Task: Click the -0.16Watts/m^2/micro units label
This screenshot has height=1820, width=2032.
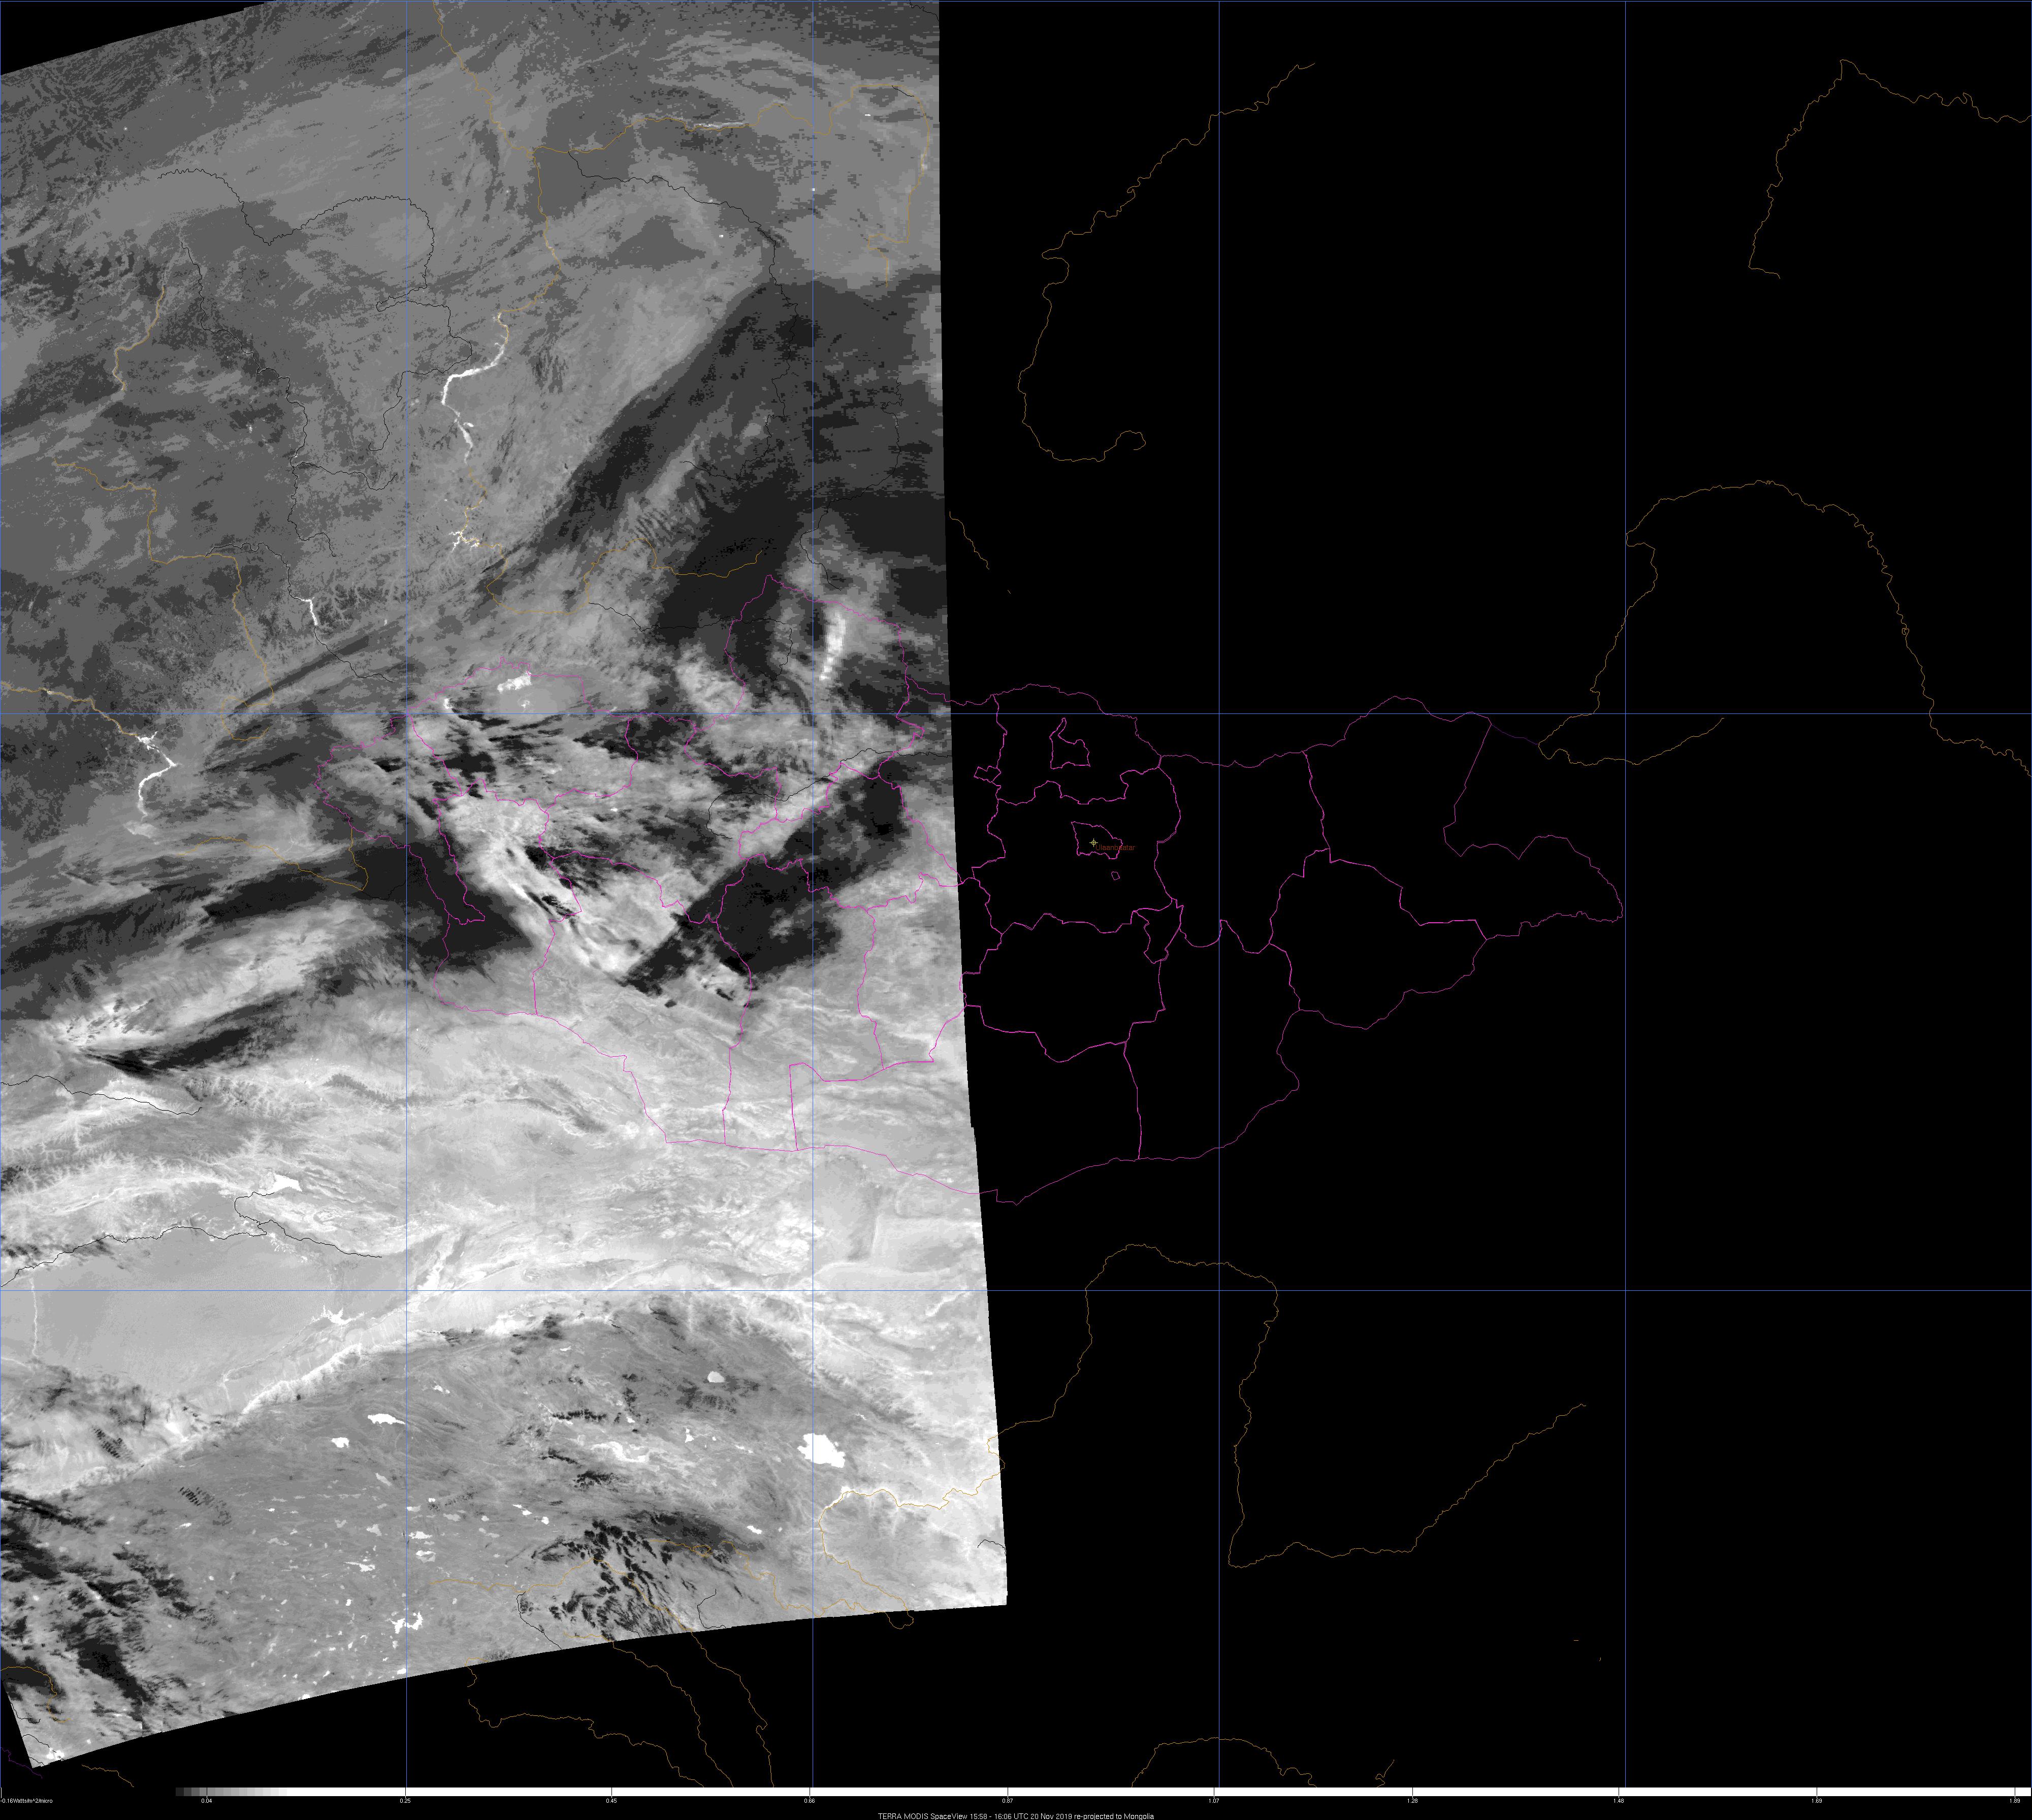Action: (x=26, y=1801)
